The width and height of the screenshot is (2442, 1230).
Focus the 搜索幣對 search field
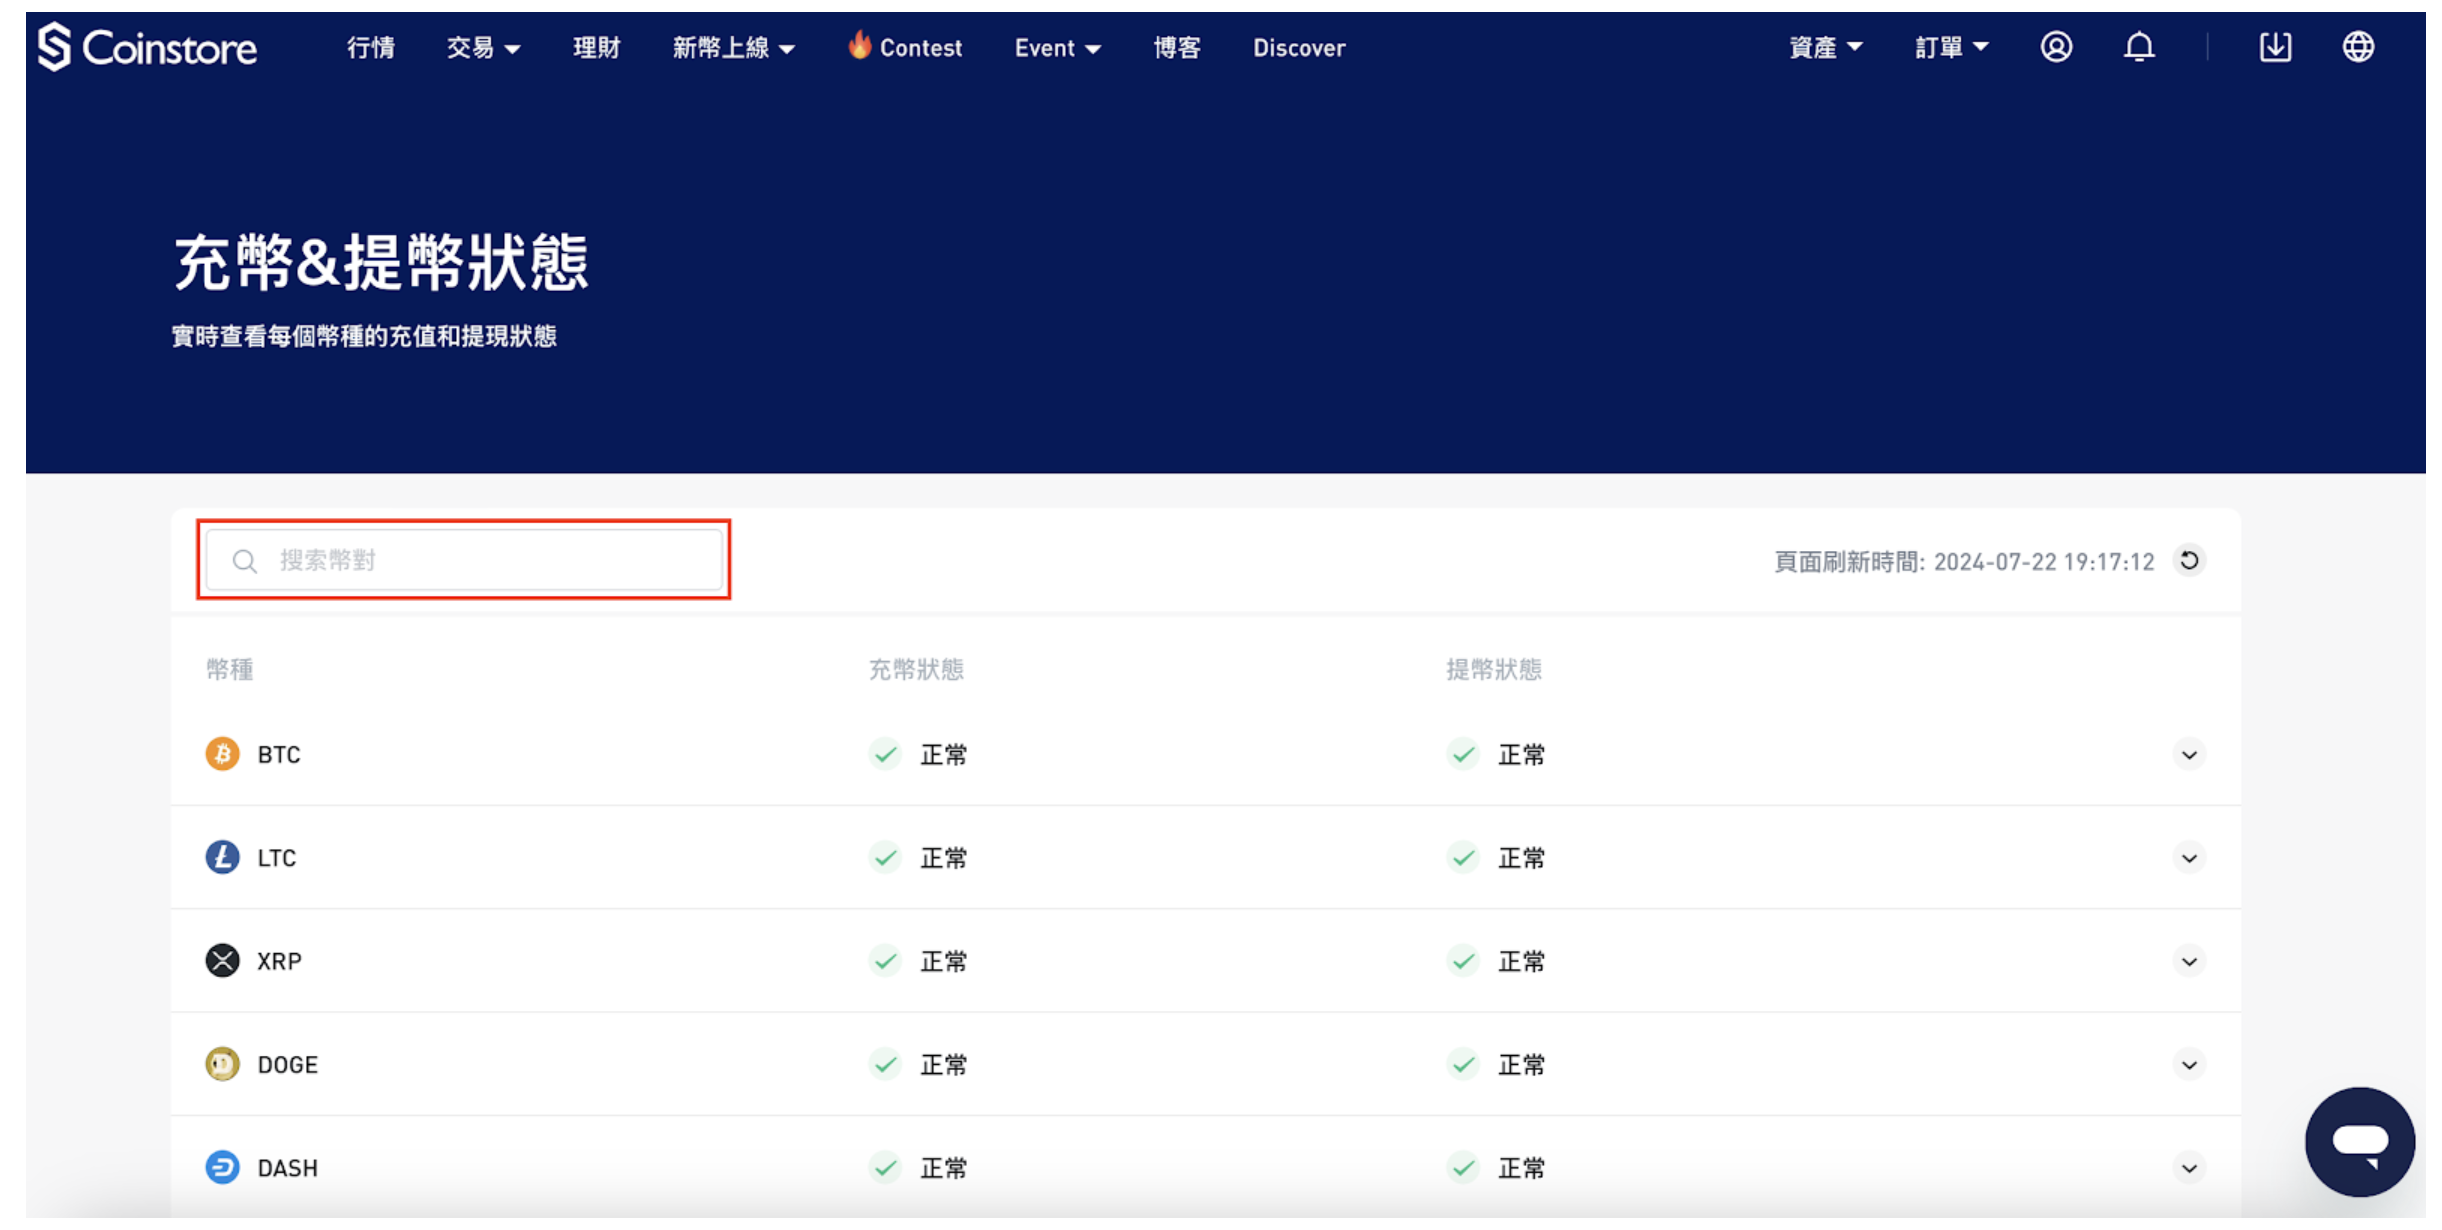click(464, 560)
